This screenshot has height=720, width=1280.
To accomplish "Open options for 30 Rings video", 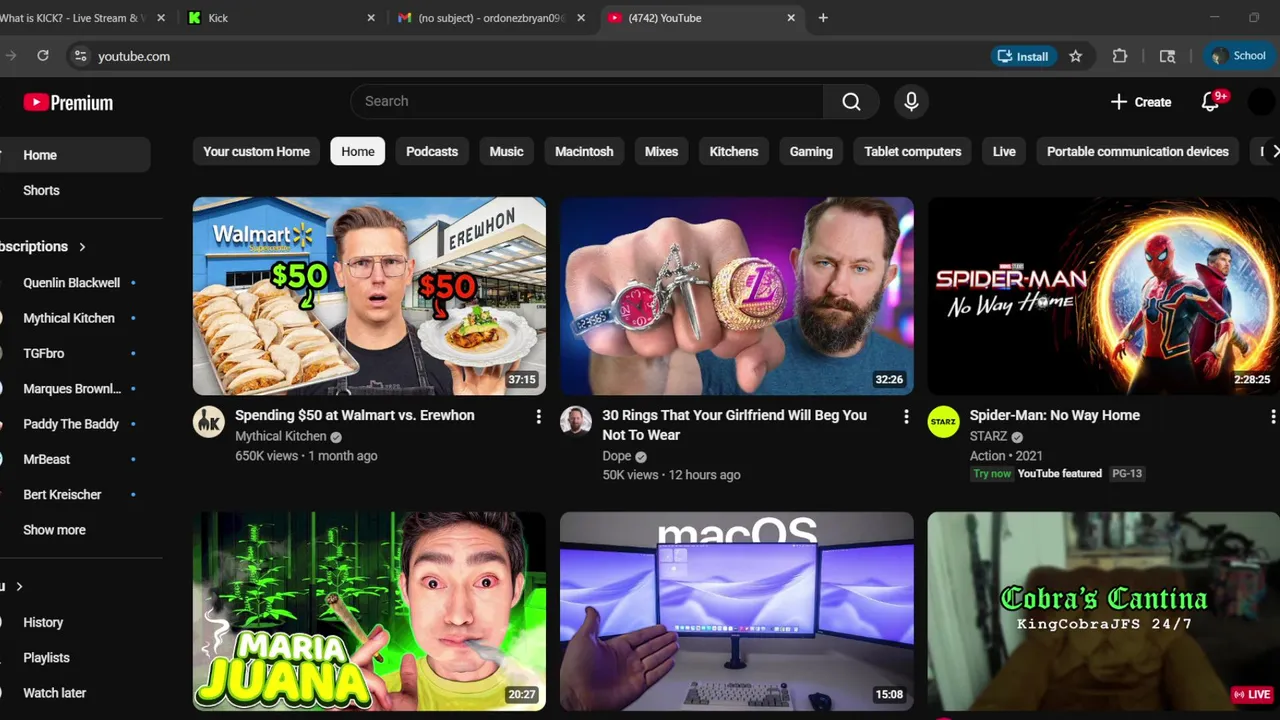I will [x=906, y=416].
